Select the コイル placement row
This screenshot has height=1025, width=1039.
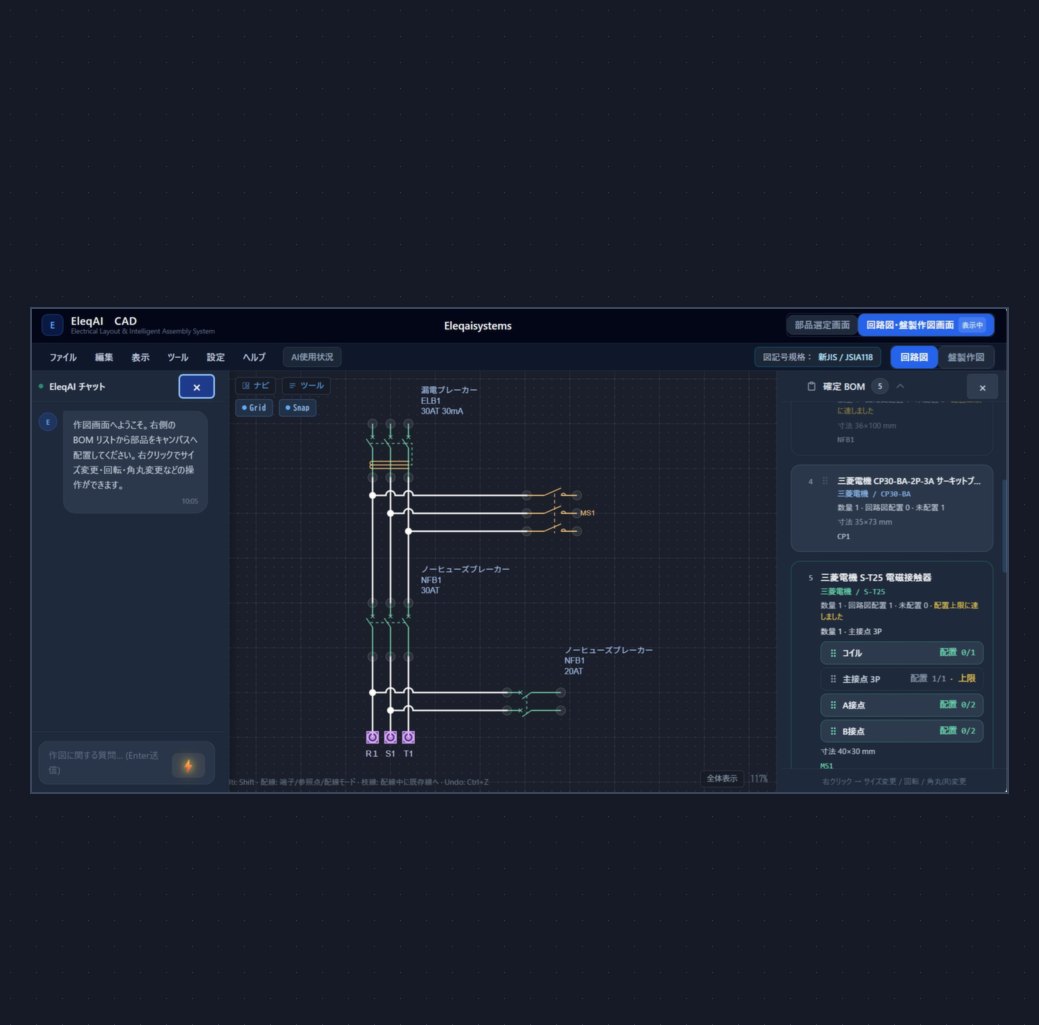coord(901,653)
